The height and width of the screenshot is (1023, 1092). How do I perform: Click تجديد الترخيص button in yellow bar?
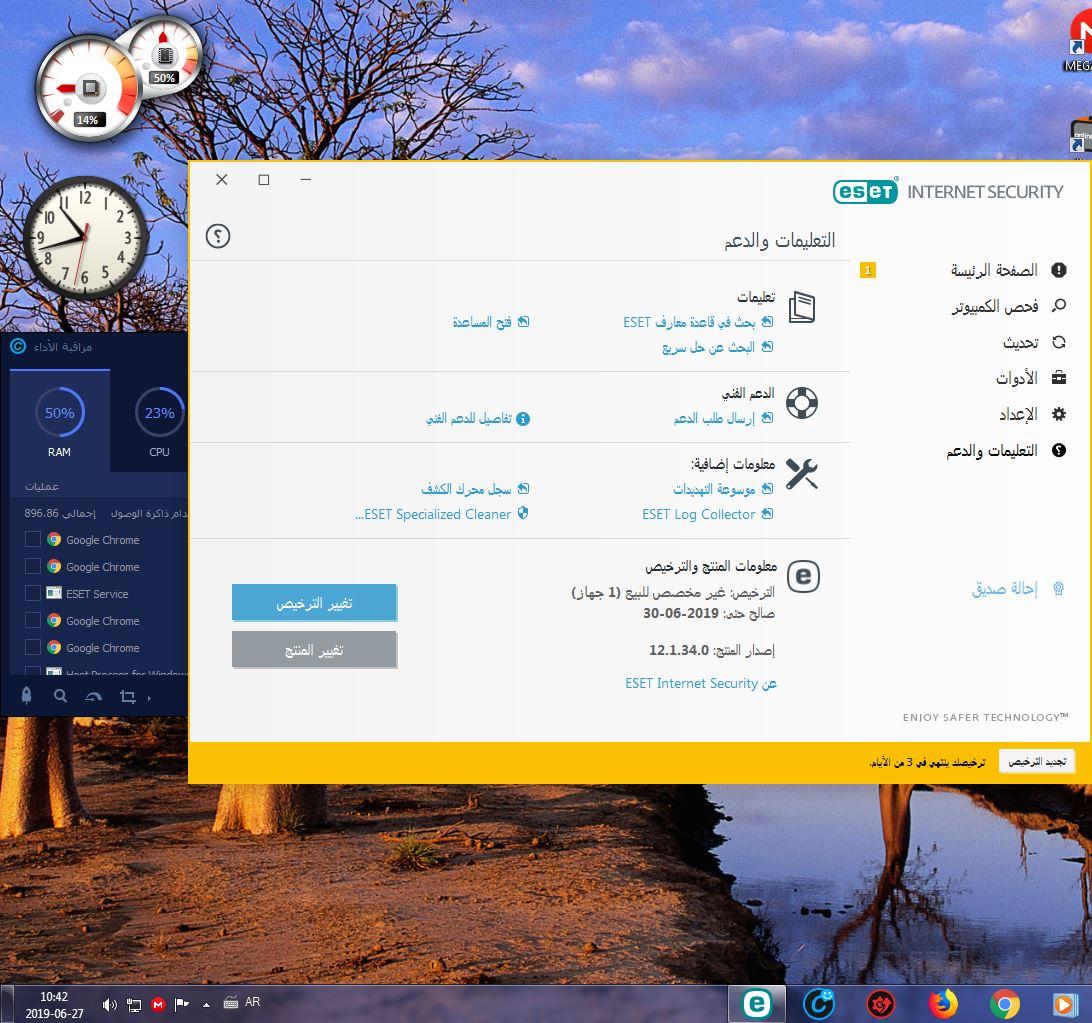tap(1037, 761)
